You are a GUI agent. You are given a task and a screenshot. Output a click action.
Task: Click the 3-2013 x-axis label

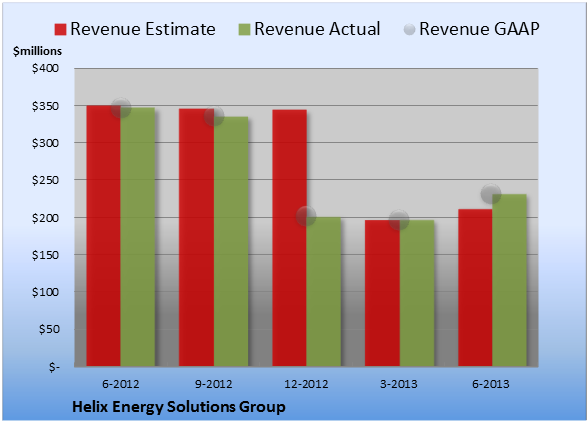pyautogui.click(x=399, y=384)
